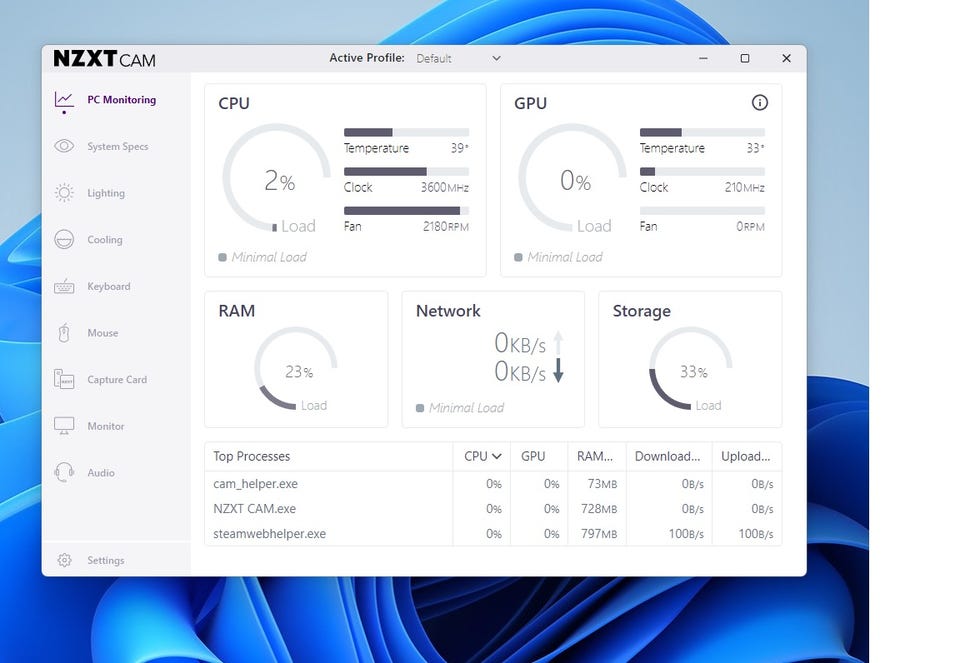The height and width of the screenshot is (663, 960).
Task: Go to Lighting section
Action: (106, 193)
